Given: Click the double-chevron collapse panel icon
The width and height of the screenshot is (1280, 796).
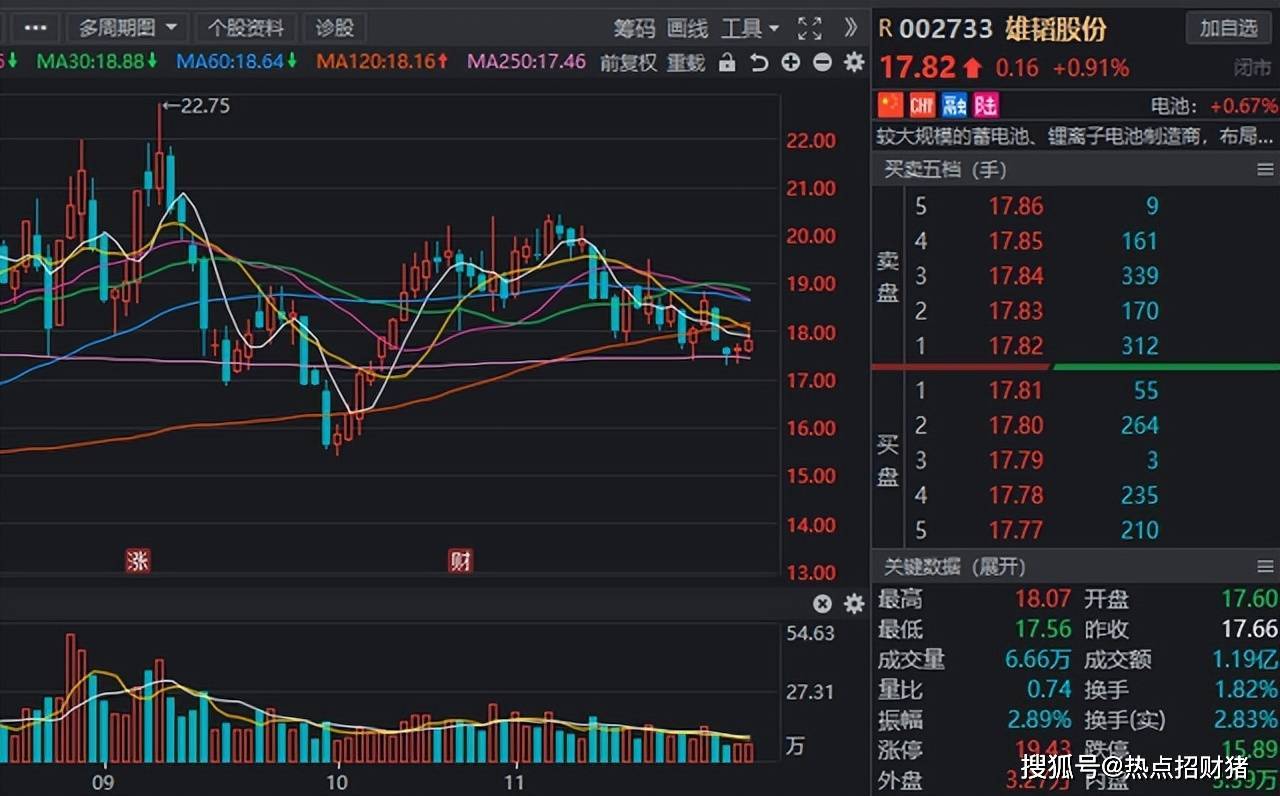Looking at the screenshot, I should pyautogui.click(x=851, y=28).
